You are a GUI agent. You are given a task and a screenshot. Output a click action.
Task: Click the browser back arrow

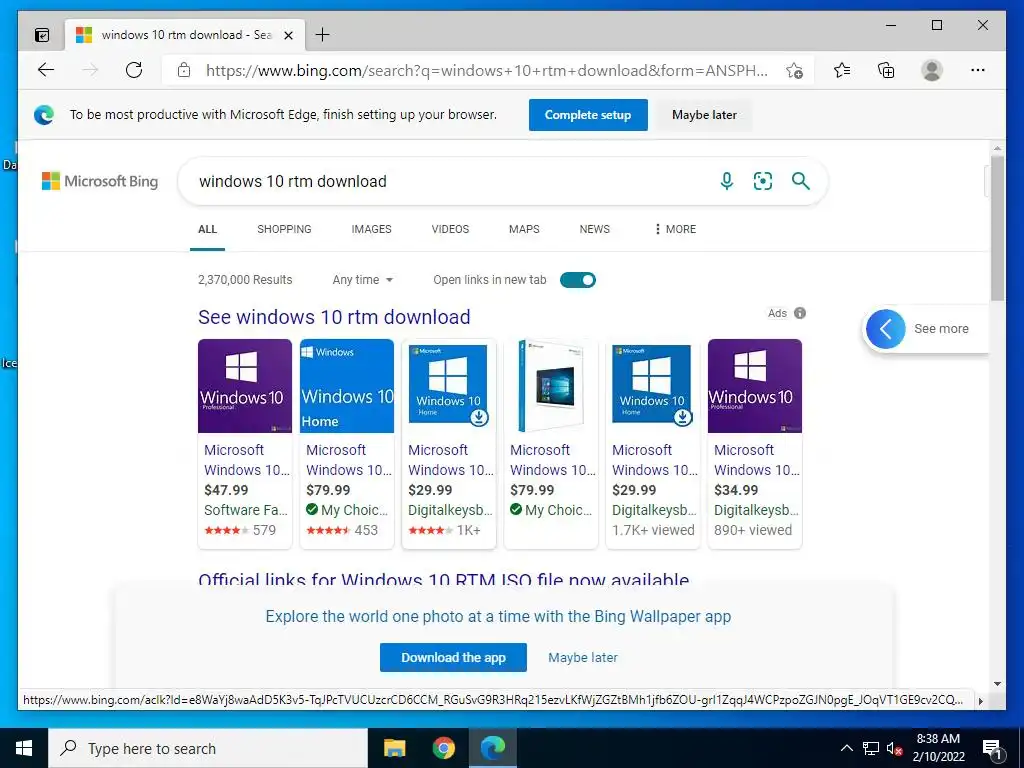(46, 70)
